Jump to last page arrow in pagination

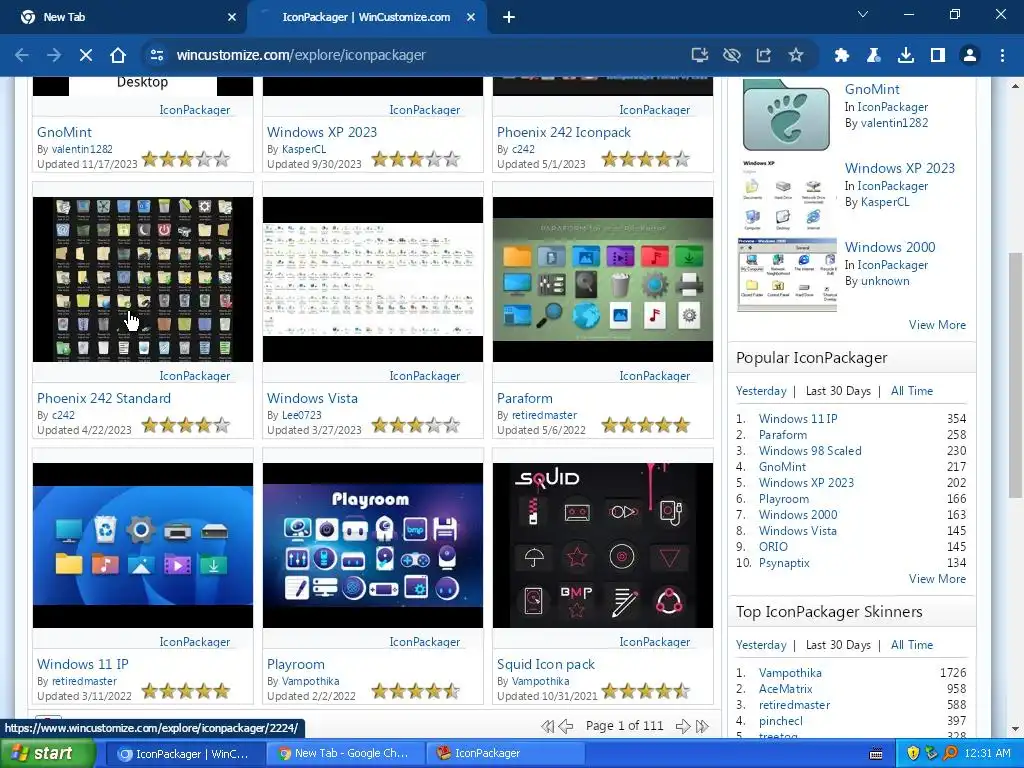coord(702,726)
